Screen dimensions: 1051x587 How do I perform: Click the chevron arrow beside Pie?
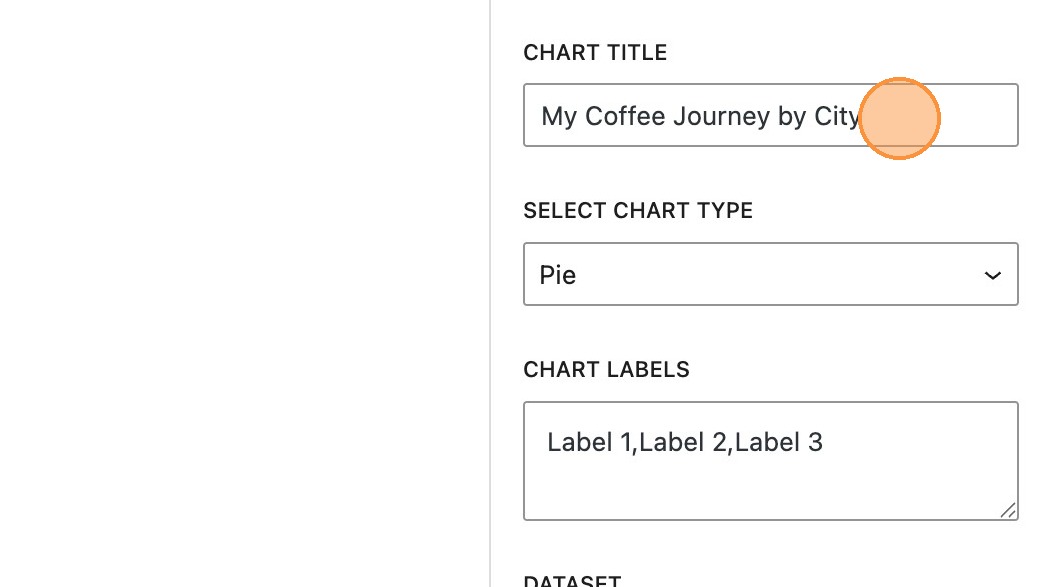coord(992,275)
